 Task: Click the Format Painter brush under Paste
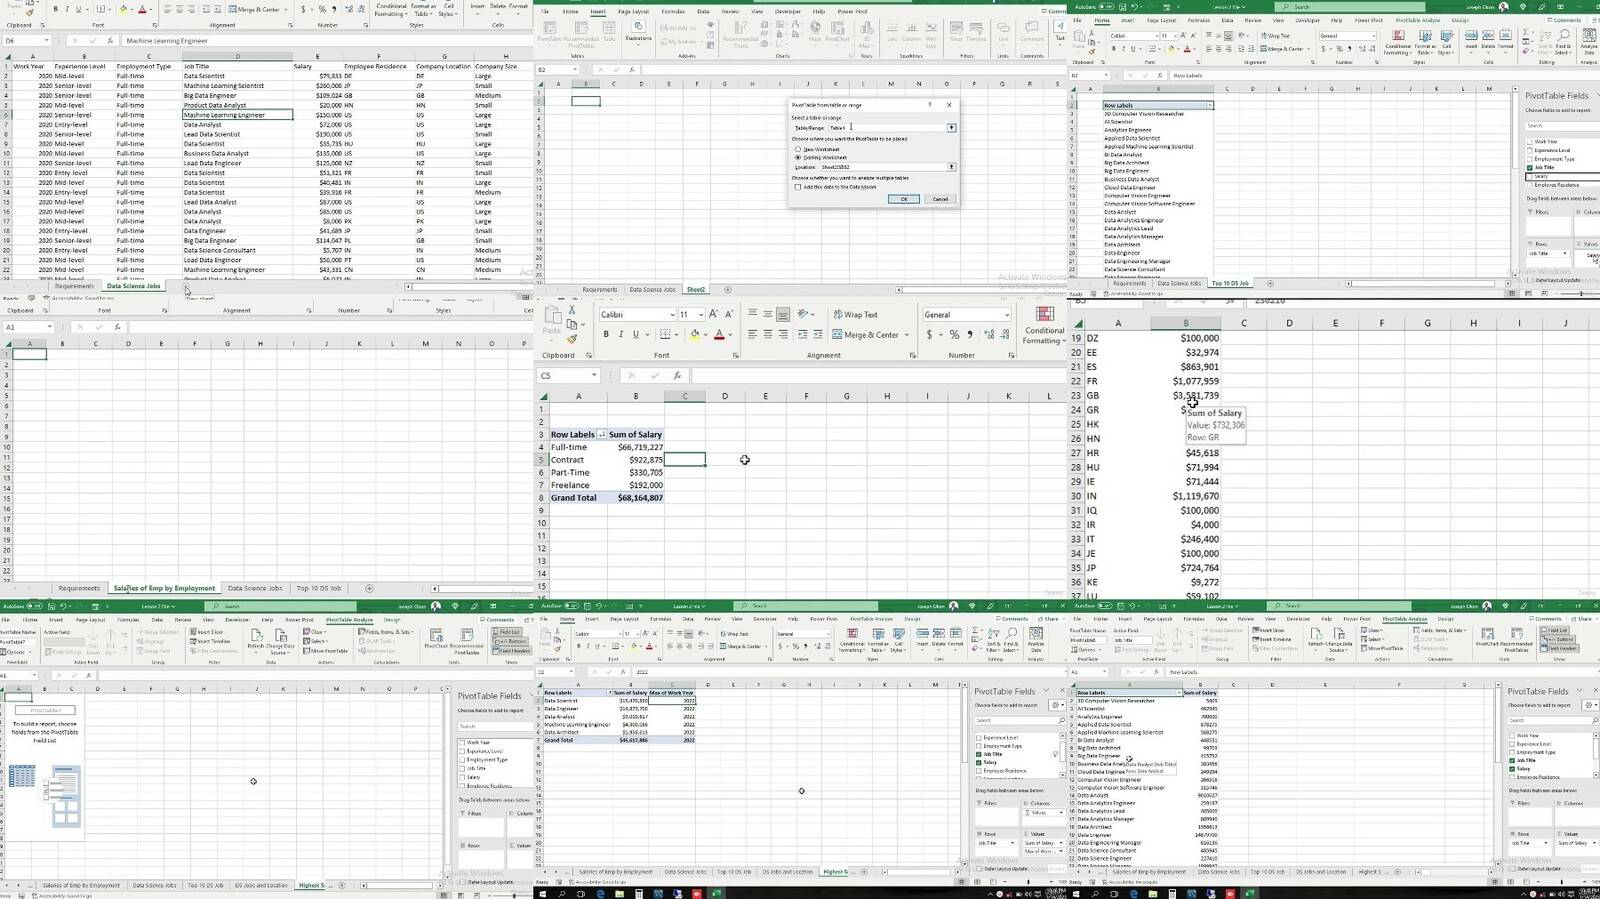pos(571,339)
